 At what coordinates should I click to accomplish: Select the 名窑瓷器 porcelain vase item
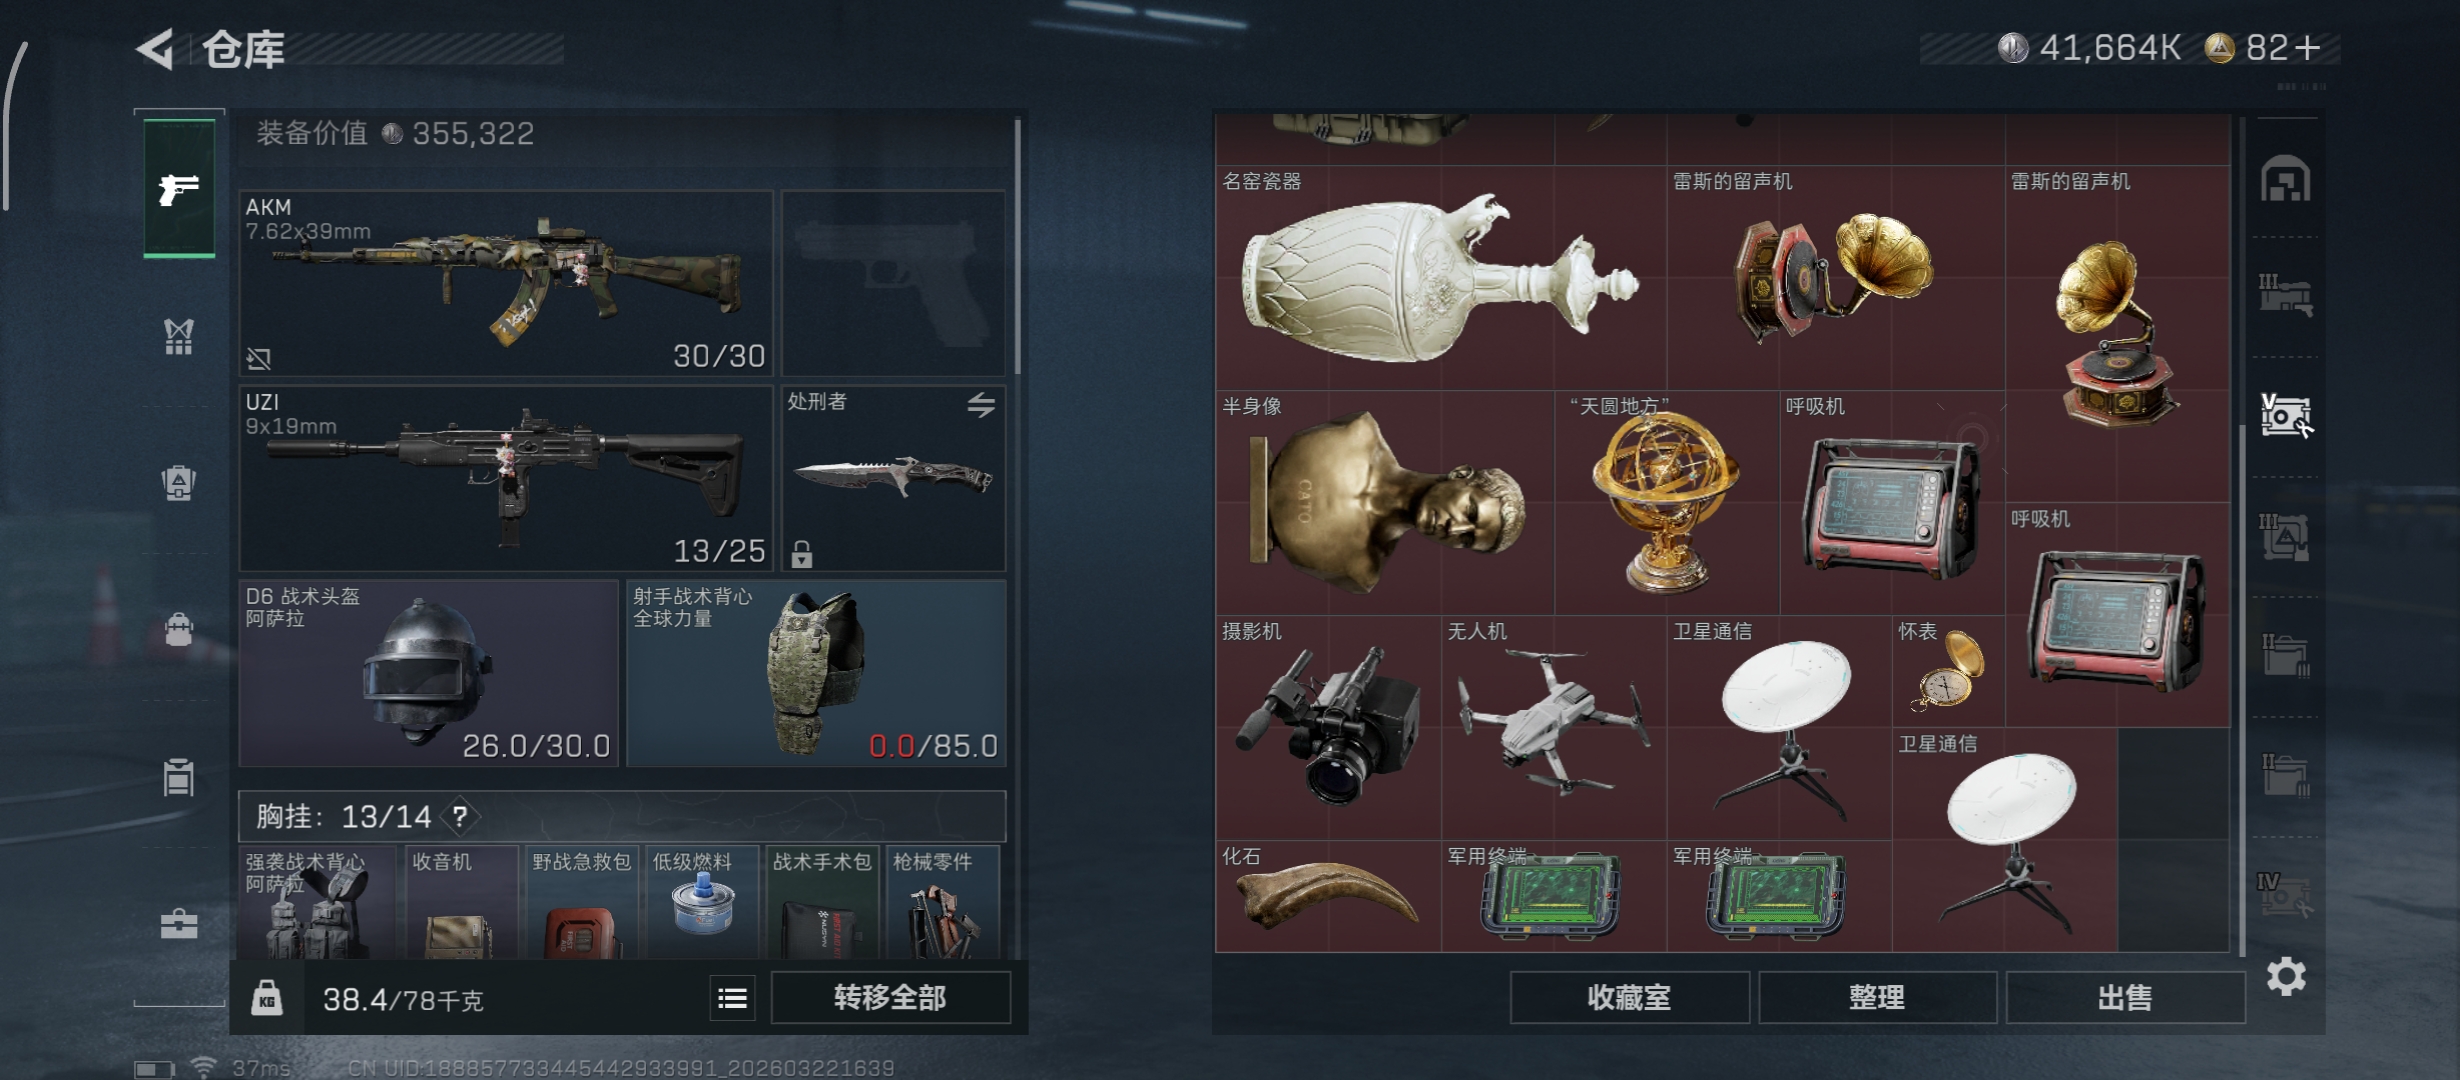click(1440, 277)
